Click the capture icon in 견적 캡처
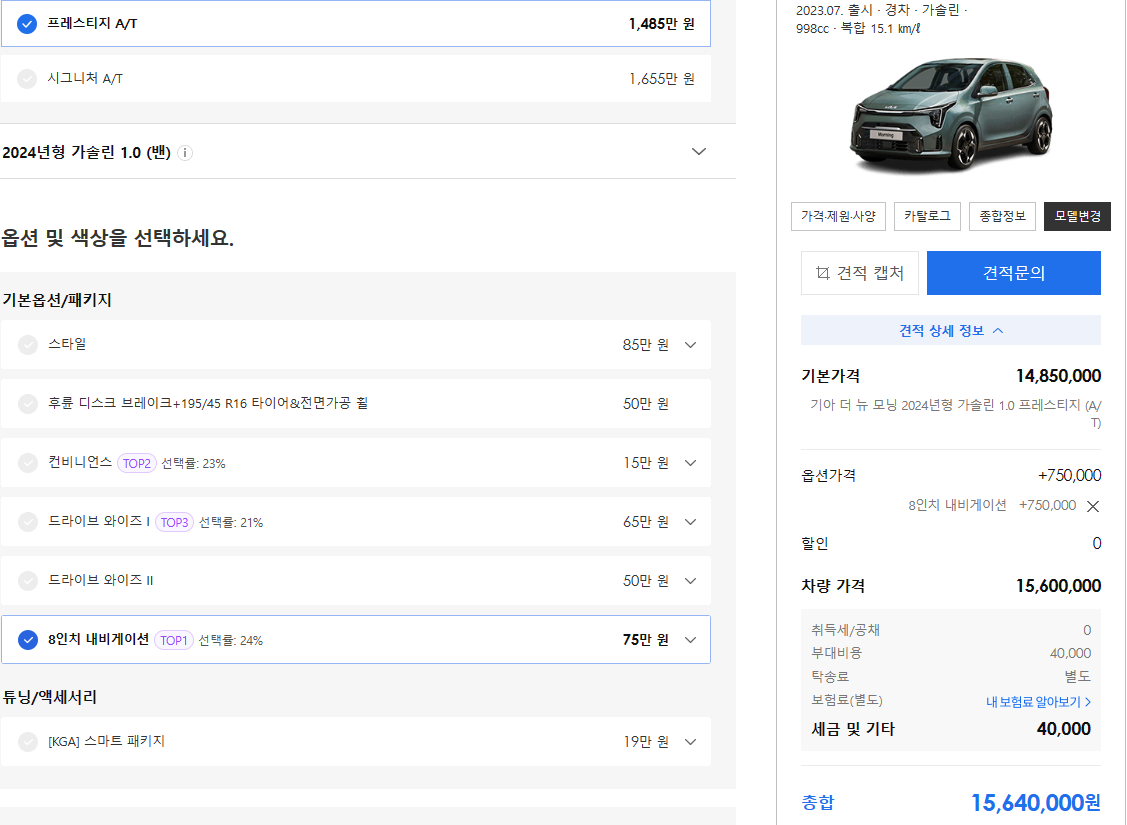This screenshot has width=1127, height=825. coord(822,273)
